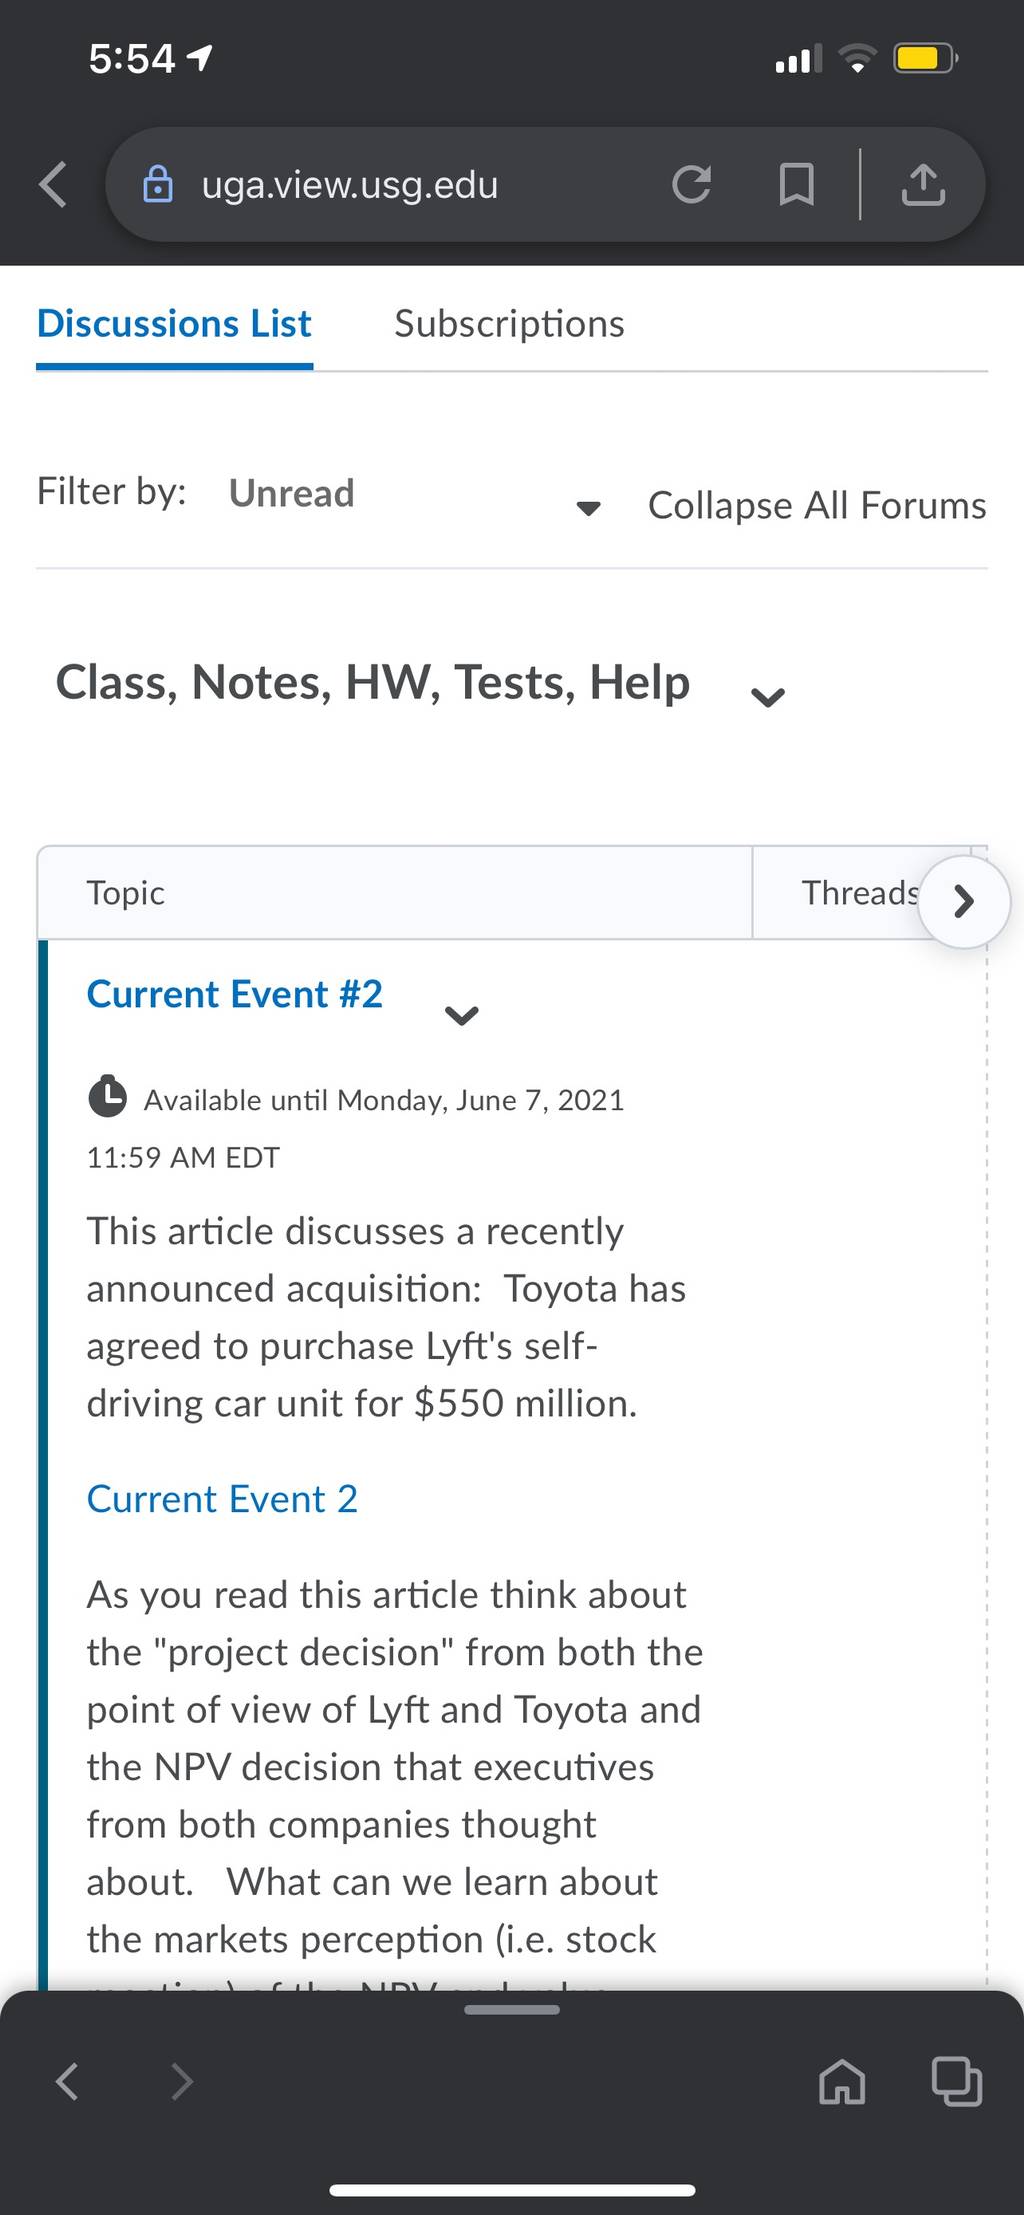Navigate forward with bottom toolbar arrow
The image size is (1024, 2215).
pos(181,2081)
